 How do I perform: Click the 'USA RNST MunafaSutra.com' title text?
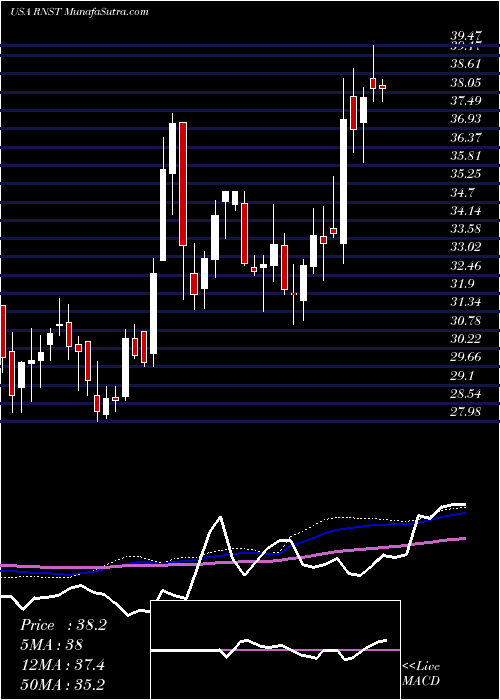point(79,12)
